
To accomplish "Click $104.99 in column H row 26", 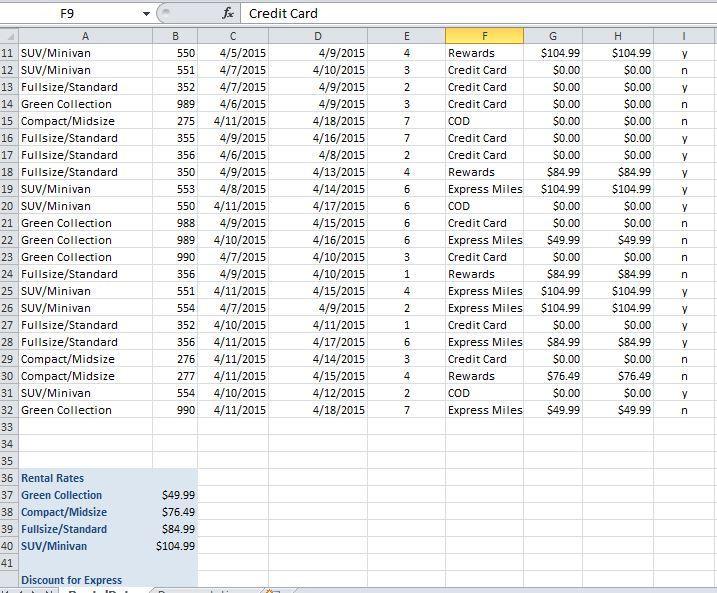I will pos(618,308).
